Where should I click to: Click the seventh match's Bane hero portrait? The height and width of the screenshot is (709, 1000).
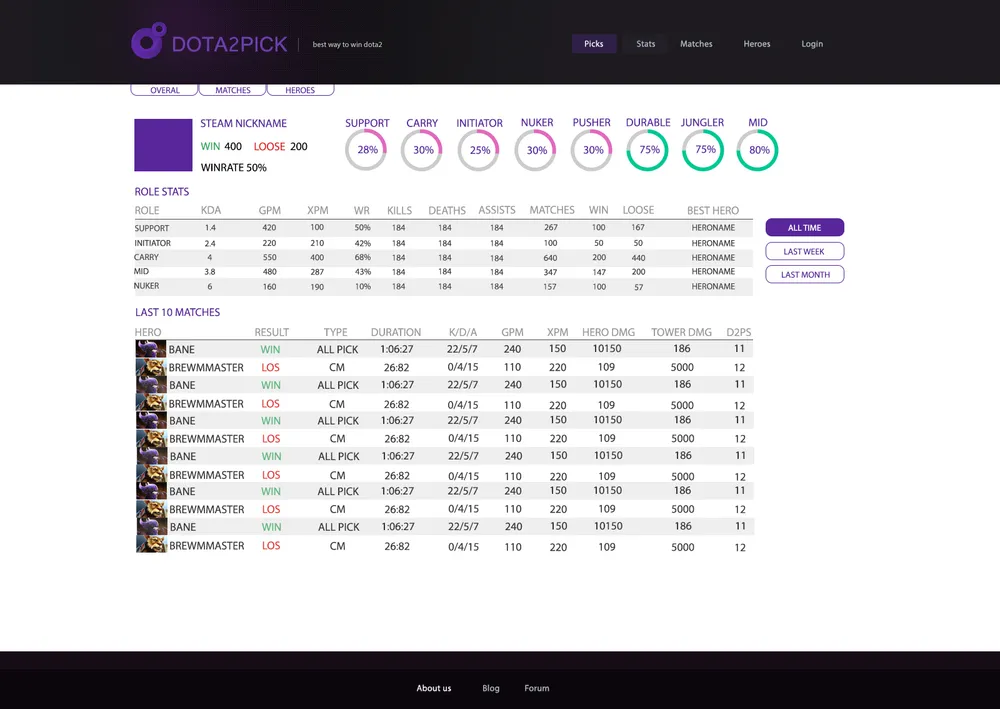click(151, 456)
